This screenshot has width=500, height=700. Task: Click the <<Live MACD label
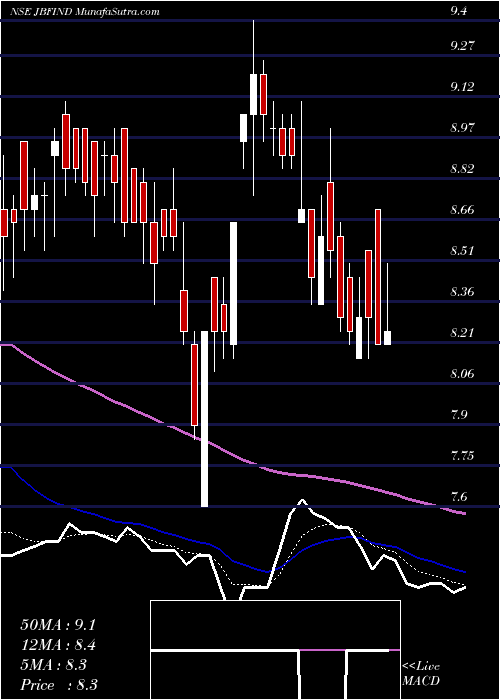pos(421,674)
